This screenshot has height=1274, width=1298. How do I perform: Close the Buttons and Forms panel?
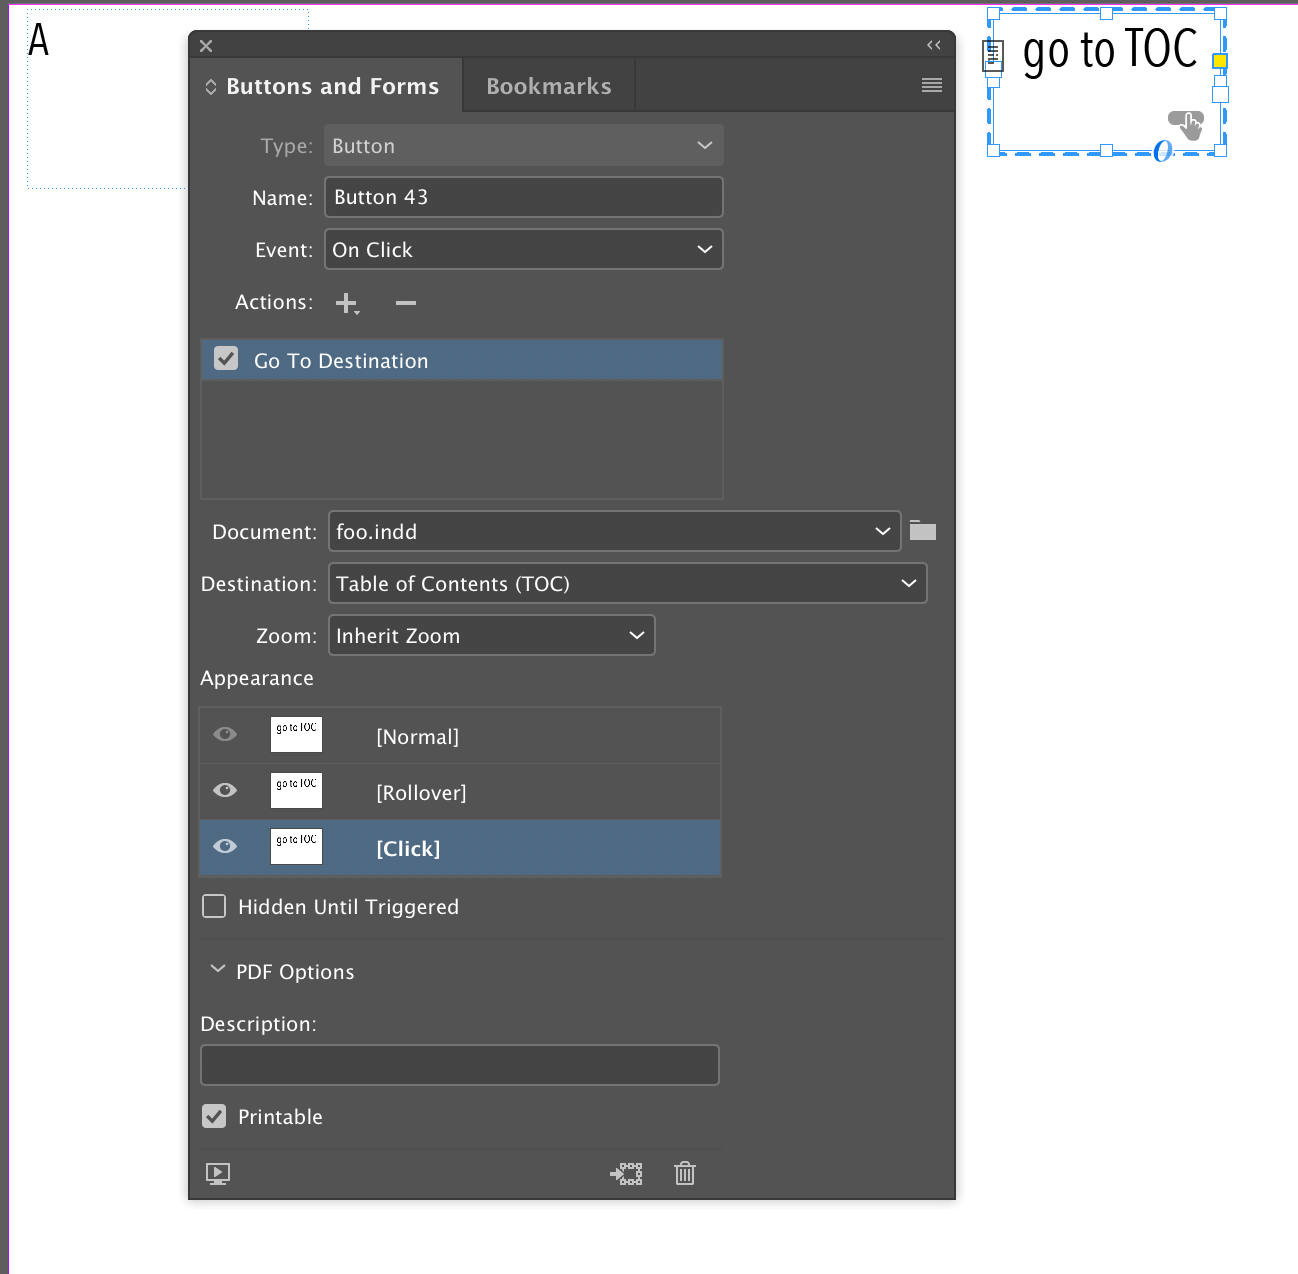pos(206,46)
